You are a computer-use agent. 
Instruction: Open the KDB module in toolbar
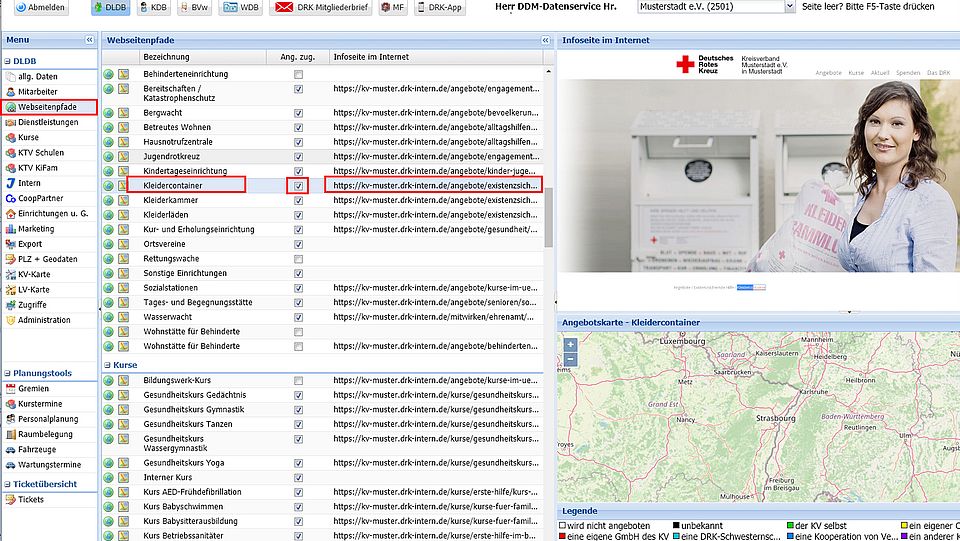click(153, 8)
